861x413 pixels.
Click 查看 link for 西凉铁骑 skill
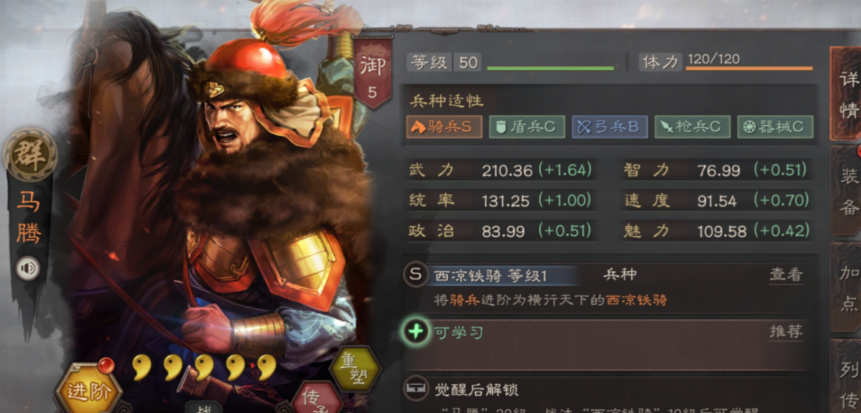(x=786, y=275)
